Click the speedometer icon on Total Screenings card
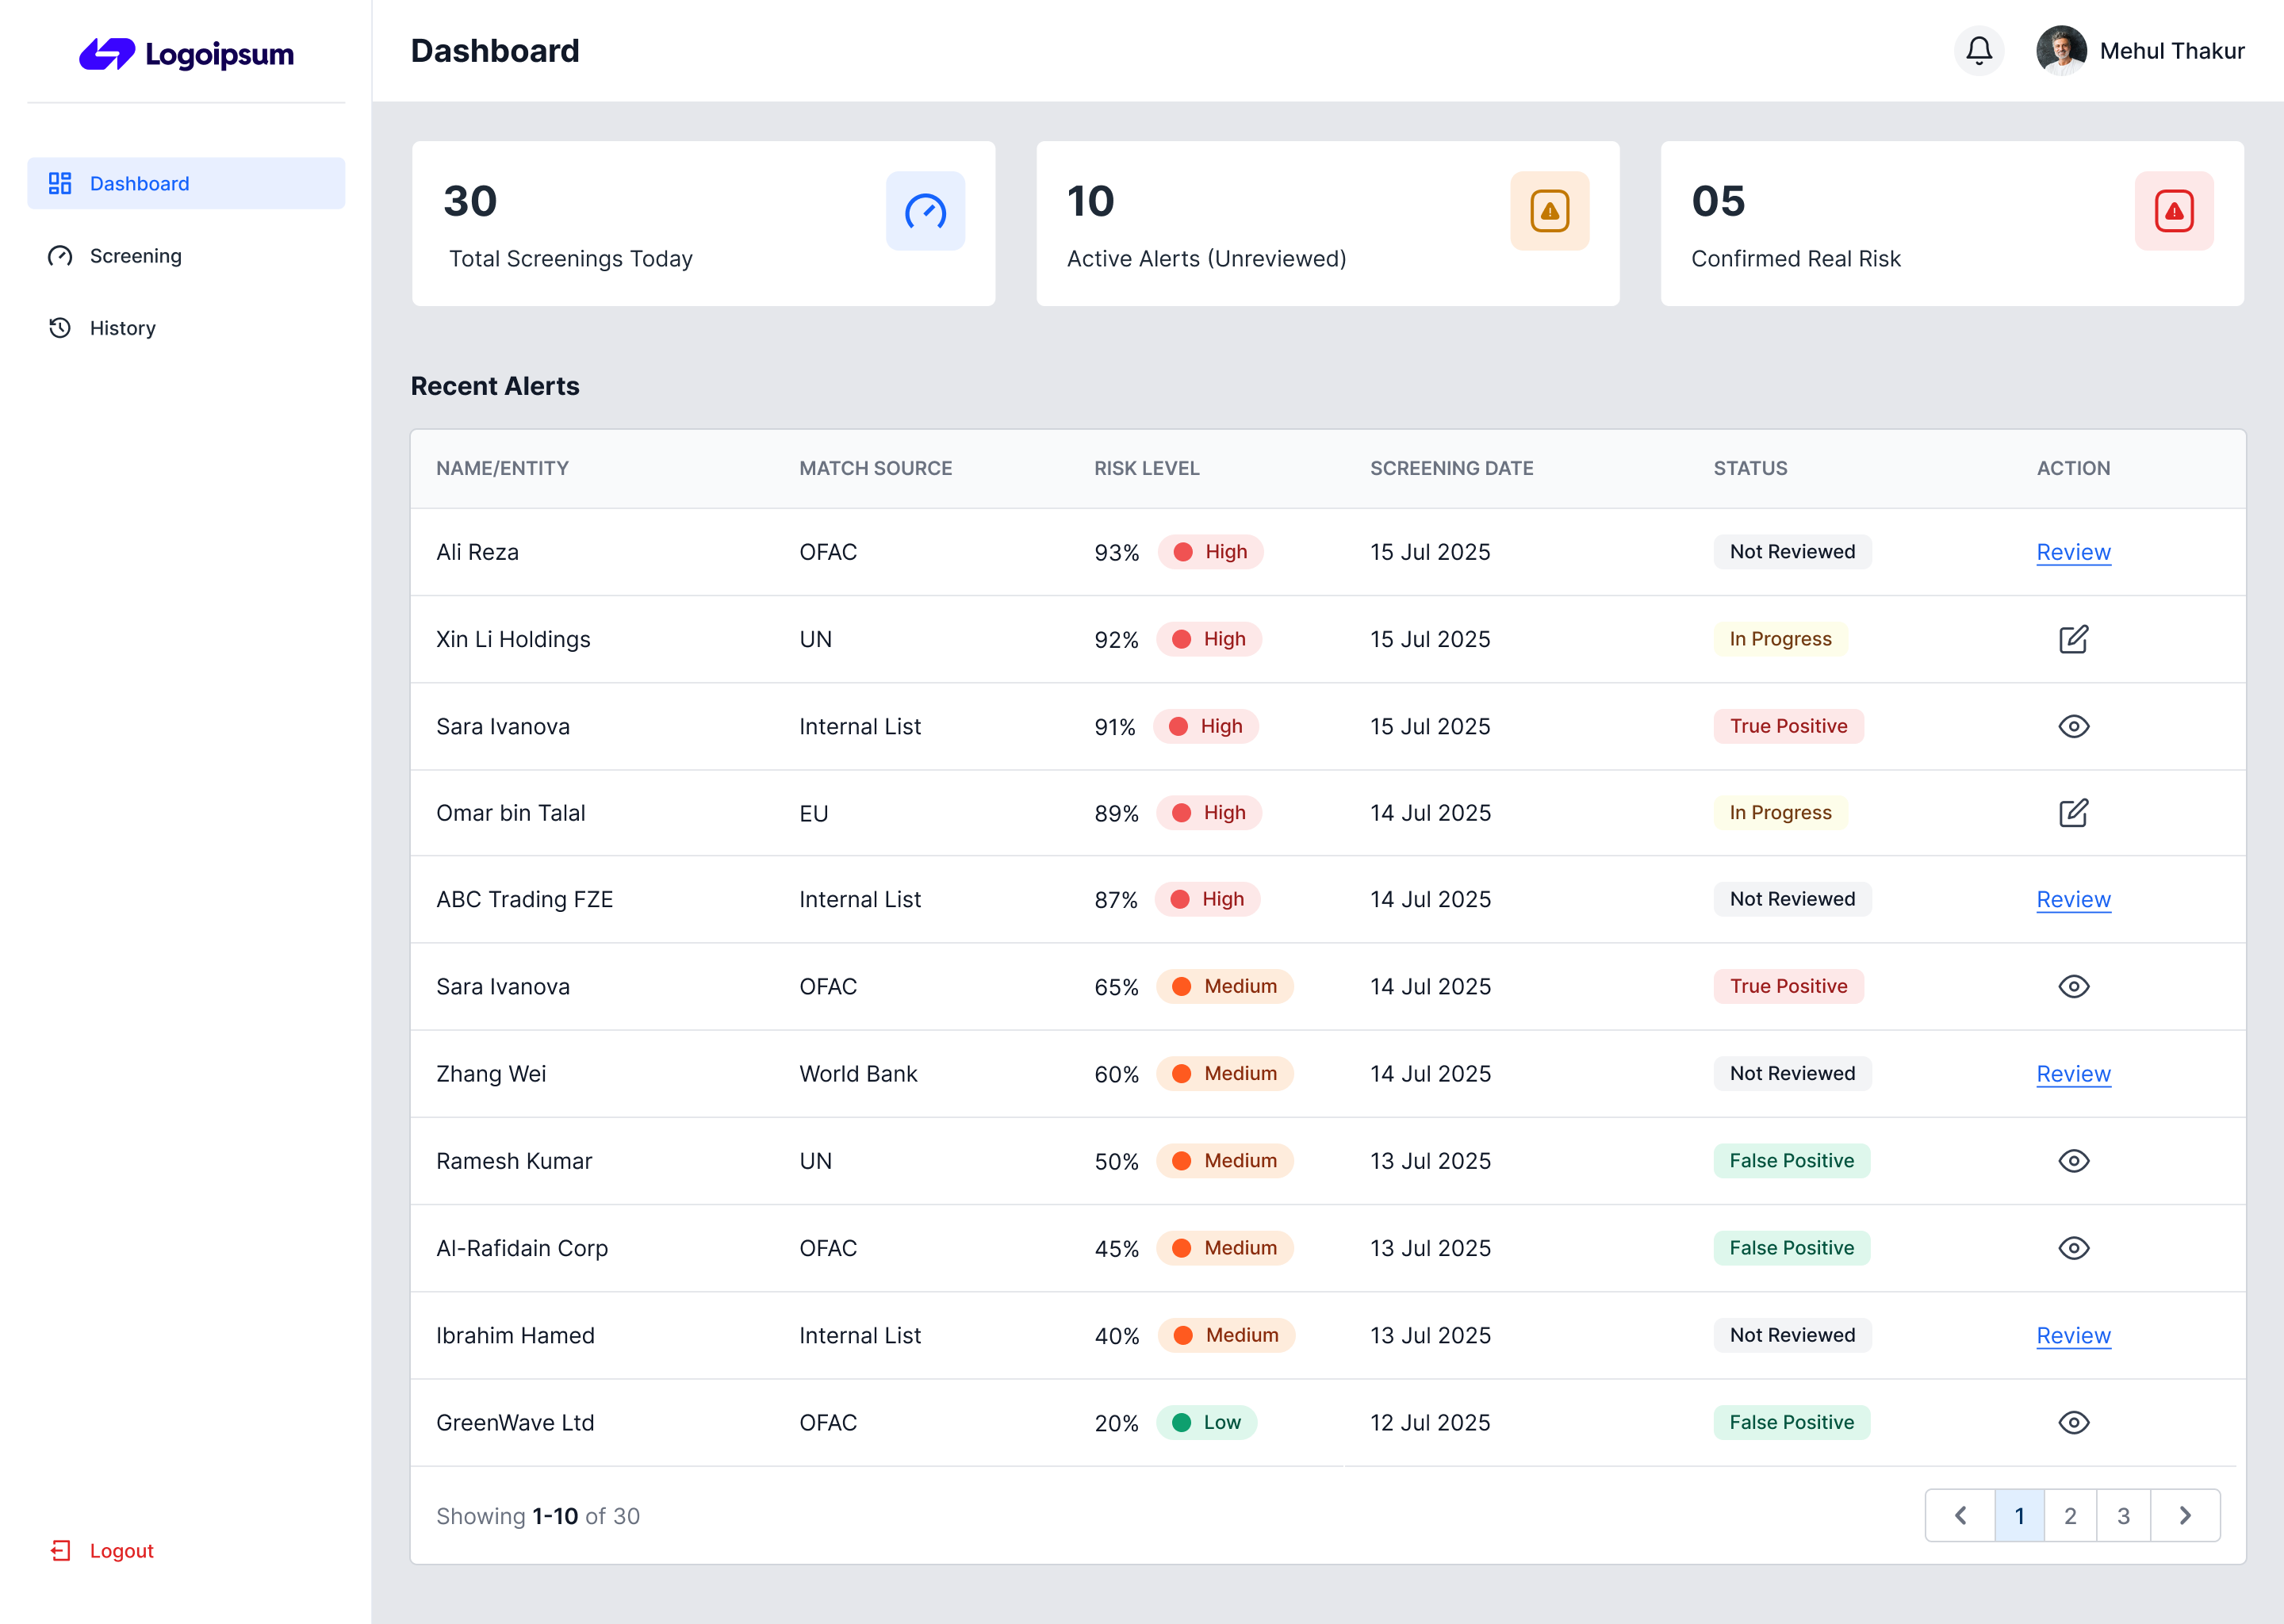This screenshot has height=1624, width=2284. click(925, 211)
